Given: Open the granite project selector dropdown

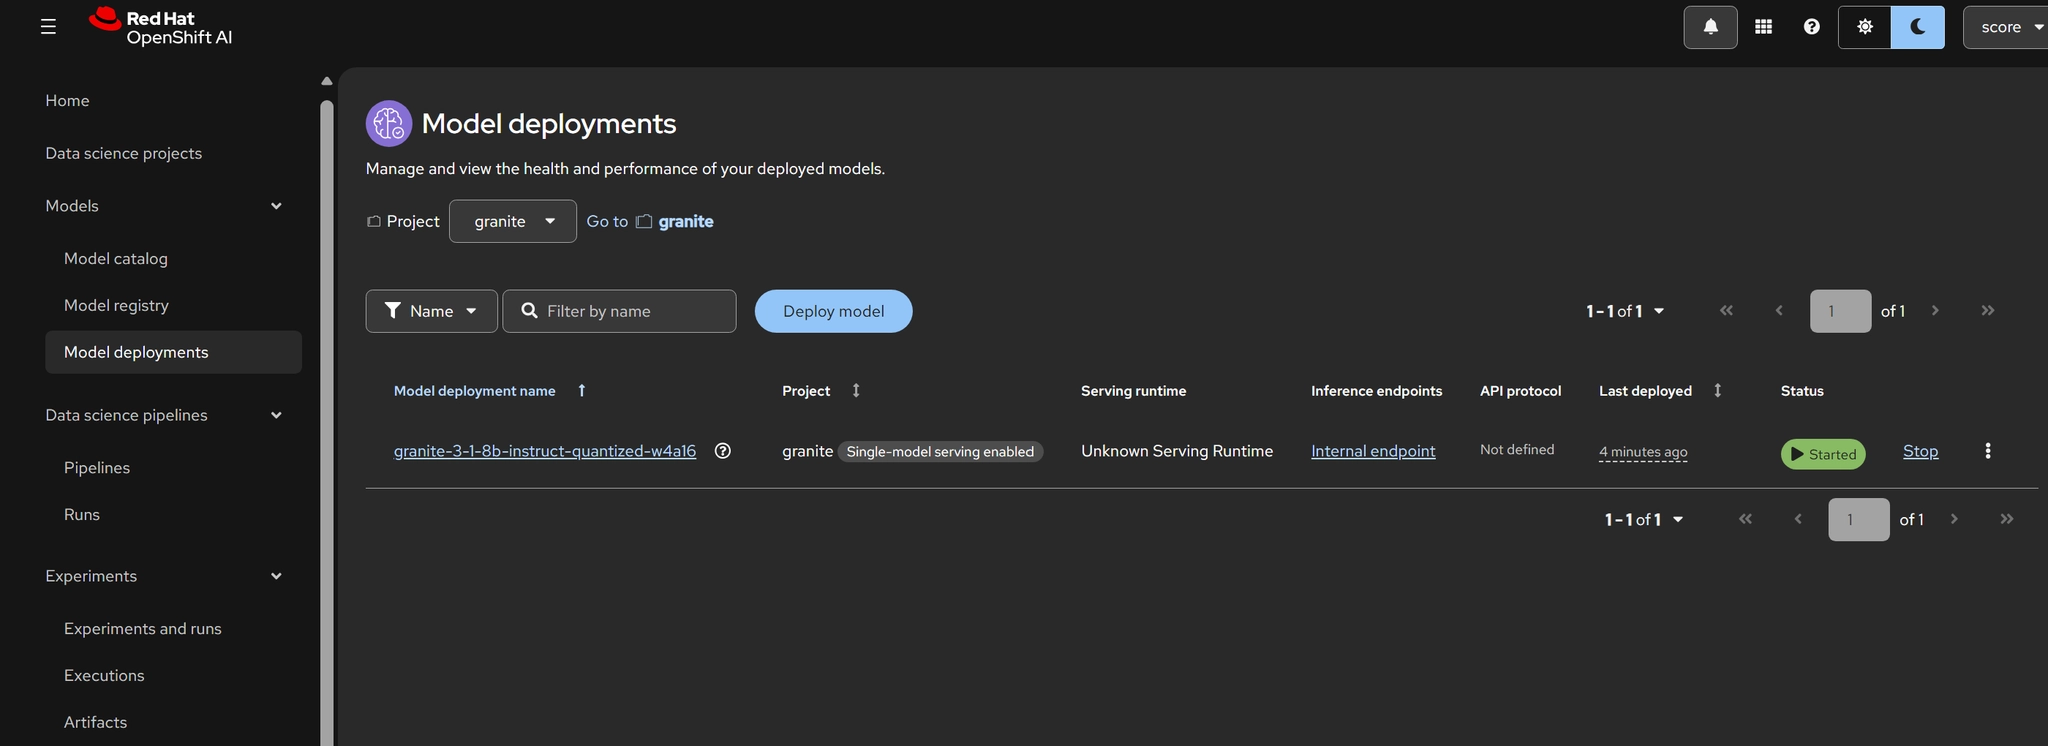Looking at the screenshot, I should (x=513, y=221).
